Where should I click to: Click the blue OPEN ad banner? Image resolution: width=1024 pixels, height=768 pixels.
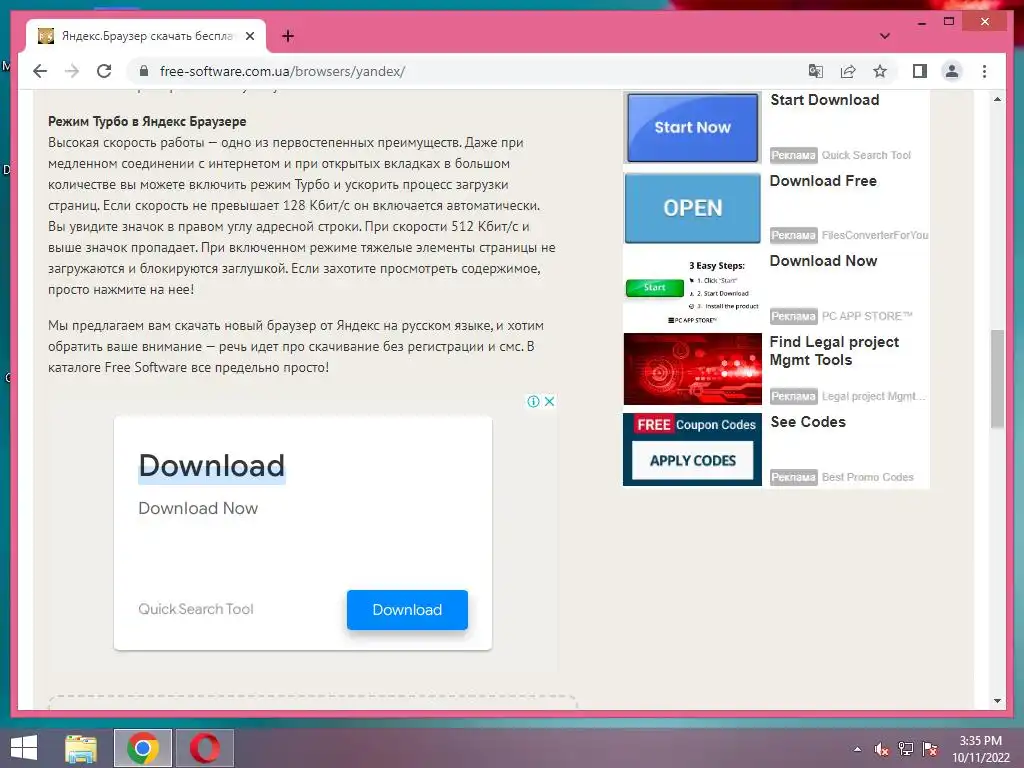(692, 208)
